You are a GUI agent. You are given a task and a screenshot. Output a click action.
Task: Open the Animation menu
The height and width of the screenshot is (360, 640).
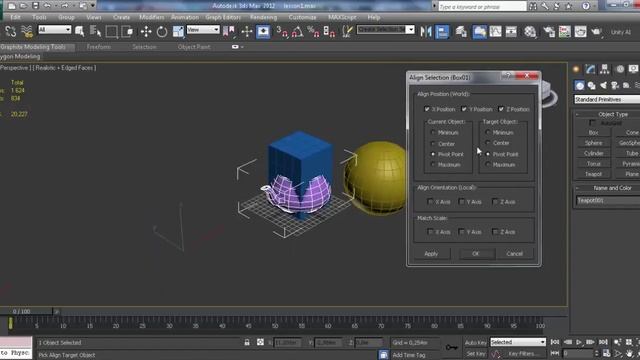tap(184, 17)
